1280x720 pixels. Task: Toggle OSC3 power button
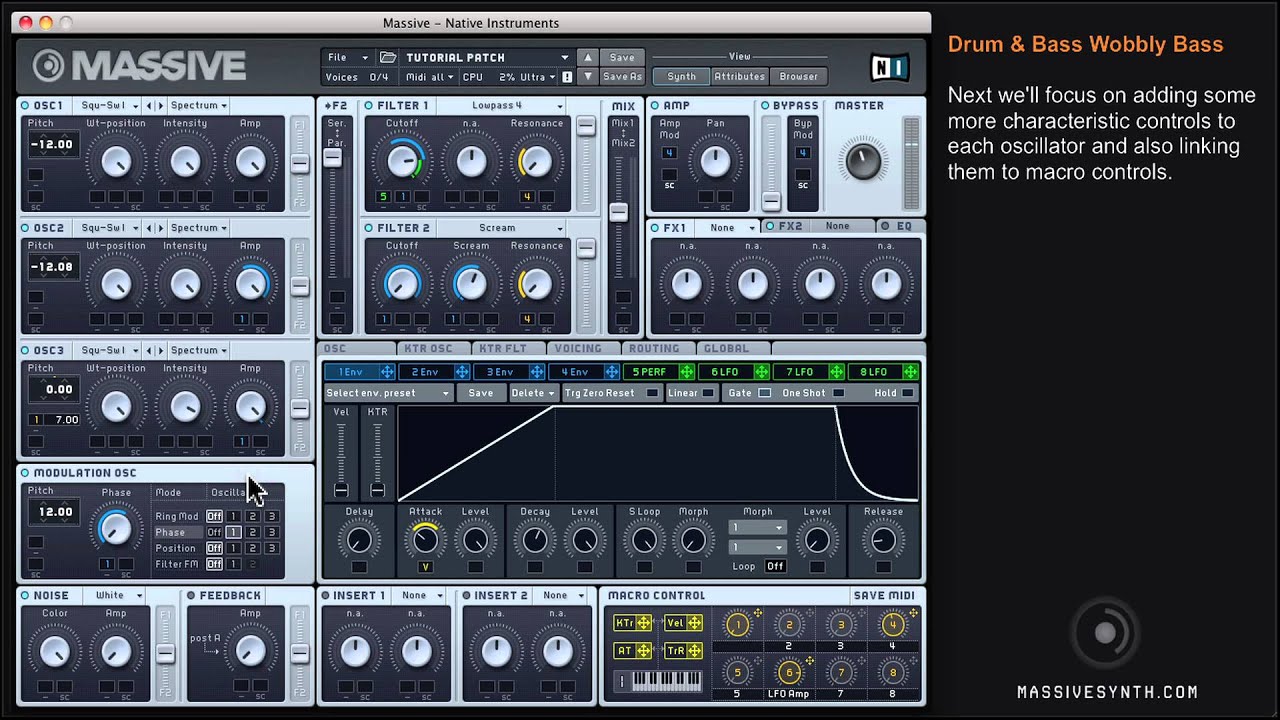coord(25,350)
